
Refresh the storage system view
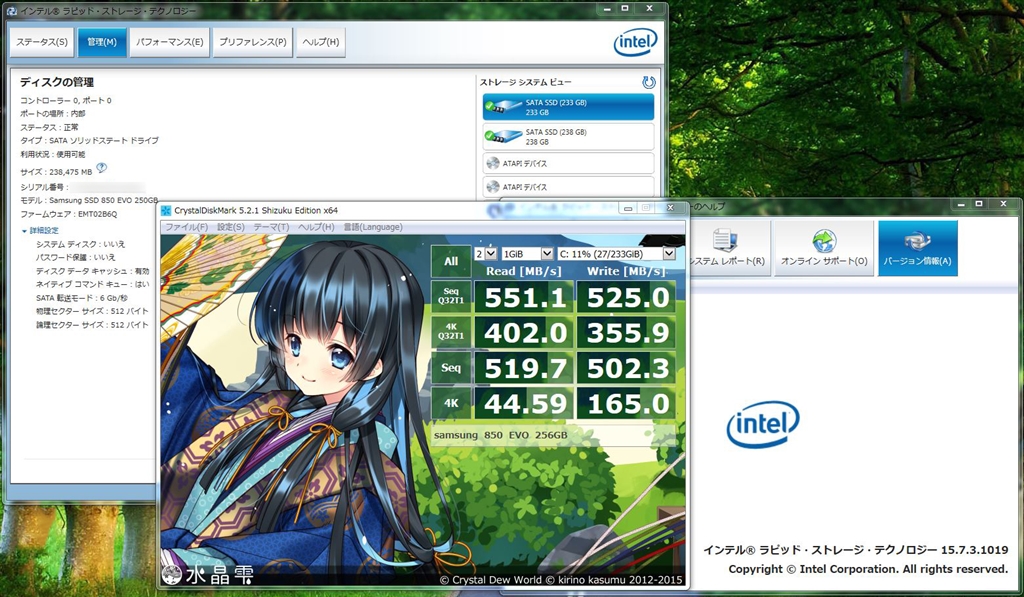point(648,82)
